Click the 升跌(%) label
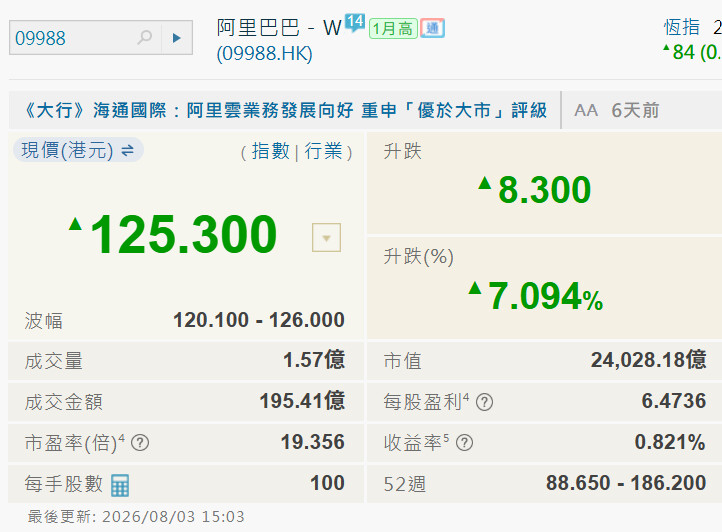The width and height of the screenshot is (722, 532). [x=419, y=257]
